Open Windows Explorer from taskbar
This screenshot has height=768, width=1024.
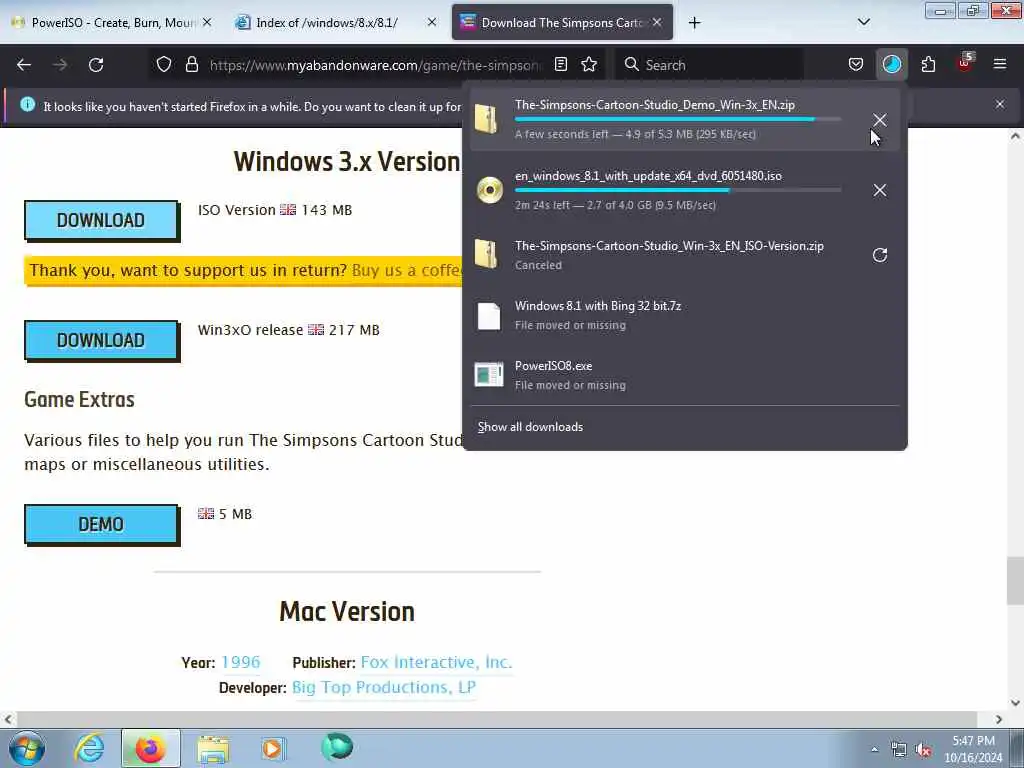(x=213, y=748)
